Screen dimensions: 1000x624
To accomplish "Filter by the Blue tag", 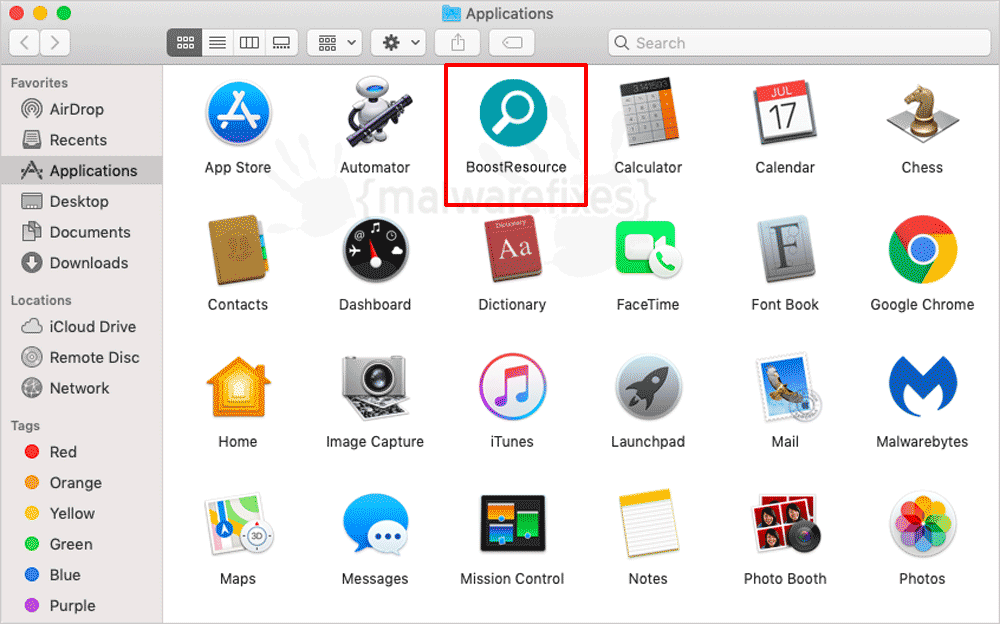I will pos(81,575).
